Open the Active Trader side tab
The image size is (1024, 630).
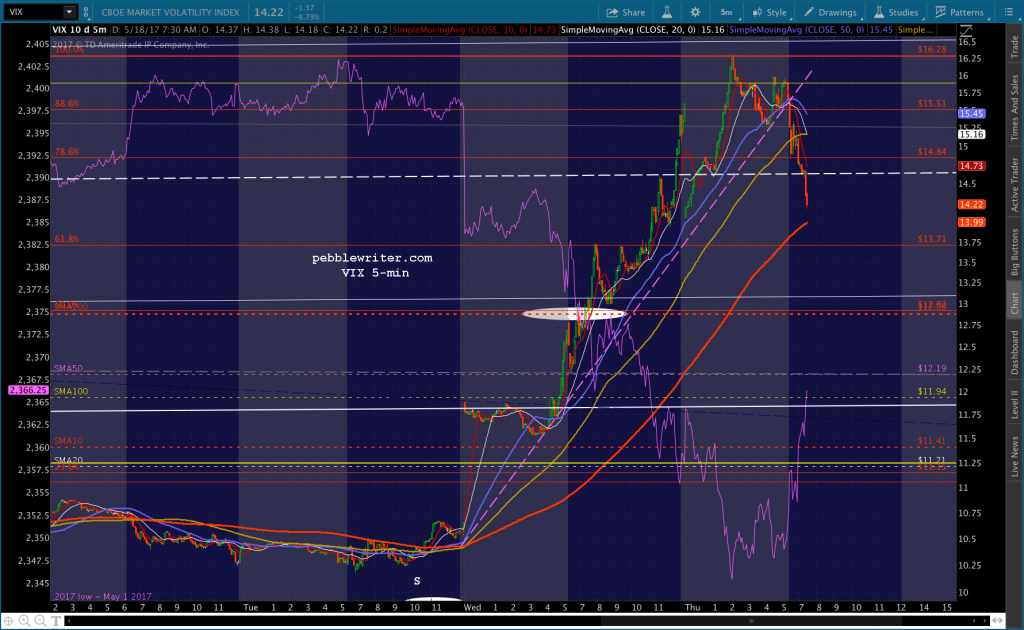tap(1015, 185)
